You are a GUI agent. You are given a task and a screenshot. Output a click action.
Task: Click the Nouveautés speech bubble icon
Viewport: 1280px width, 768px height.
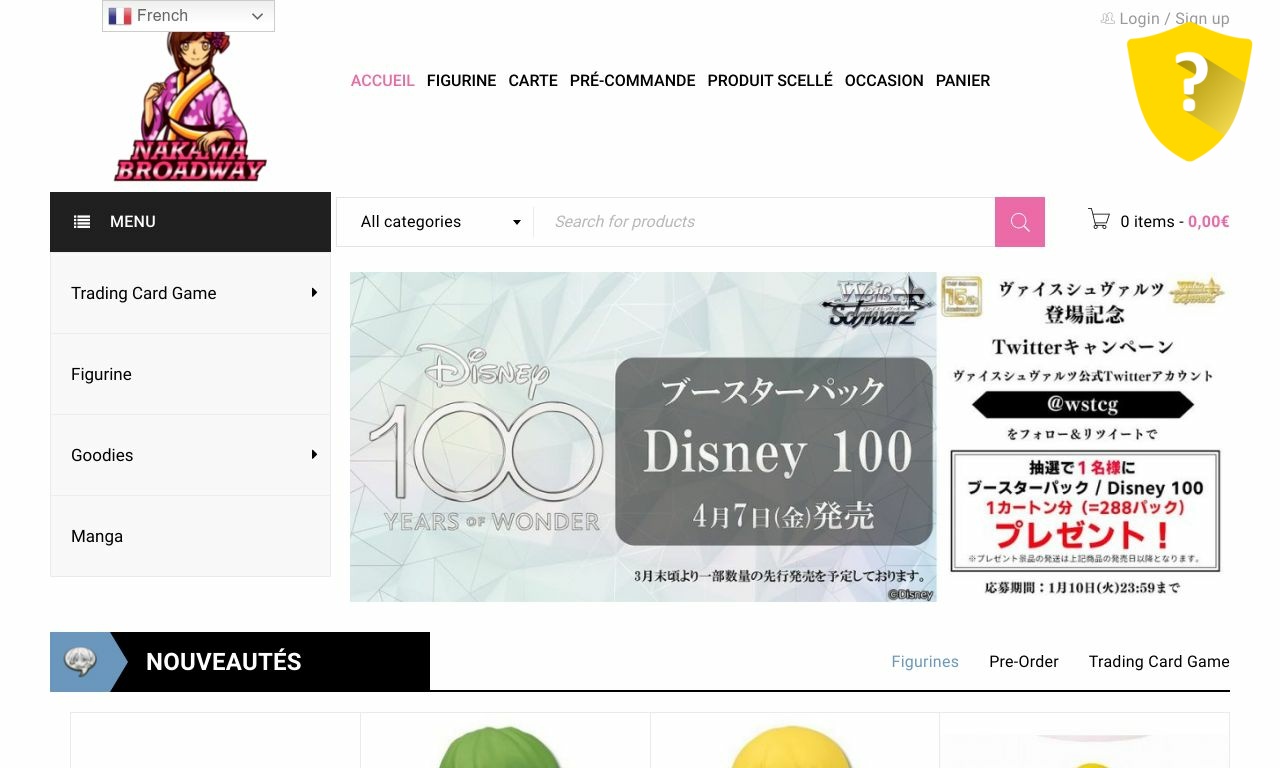pos(80,662)
